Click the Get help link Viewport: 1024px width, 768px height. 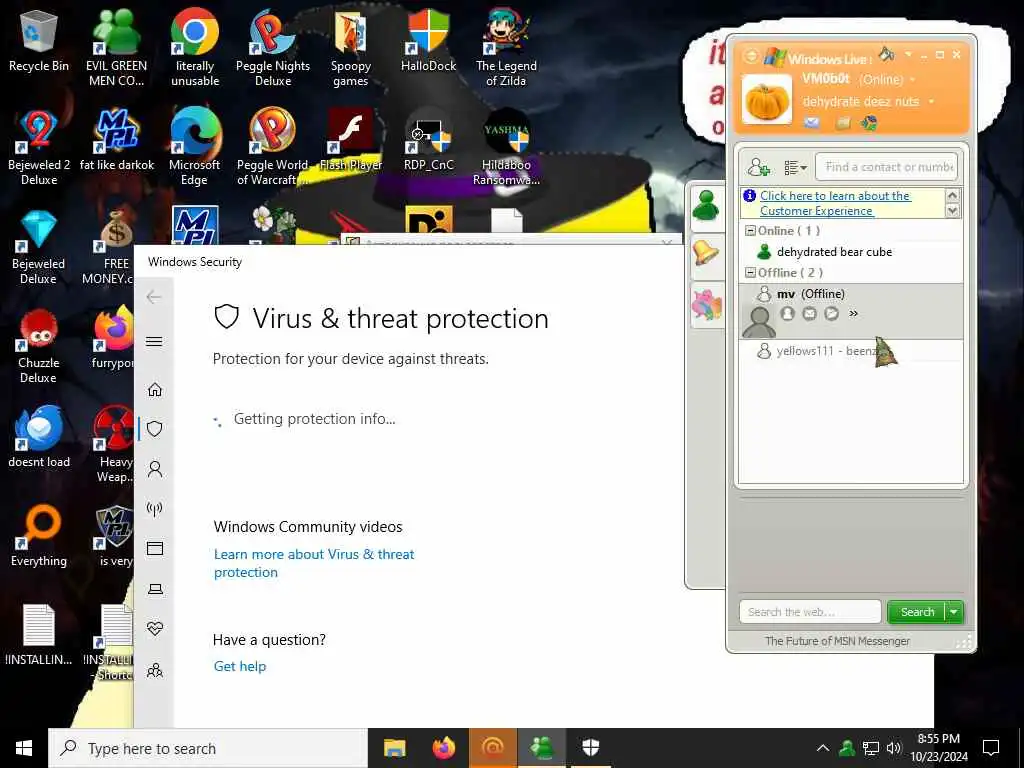click(x=240, y=666)
